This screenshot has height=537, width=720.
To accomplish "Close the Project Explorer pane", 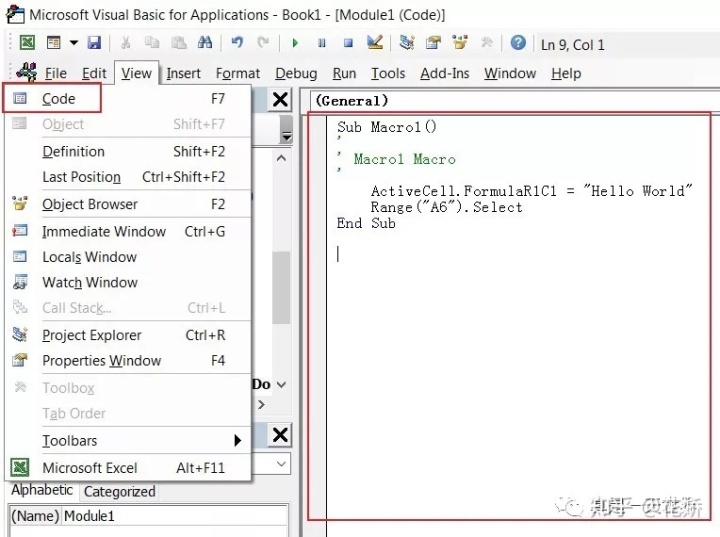I will click(x=280, y=99).
